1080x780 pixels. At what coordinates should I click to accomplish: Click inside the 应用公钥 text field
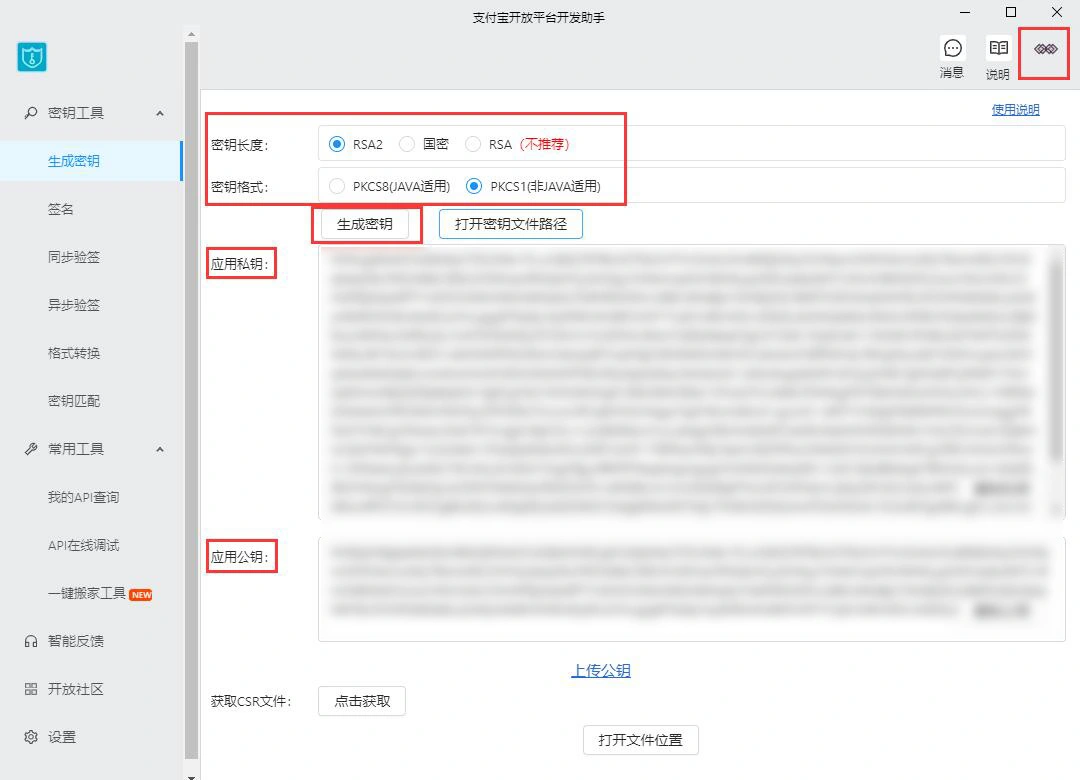[x=690, y=590]
